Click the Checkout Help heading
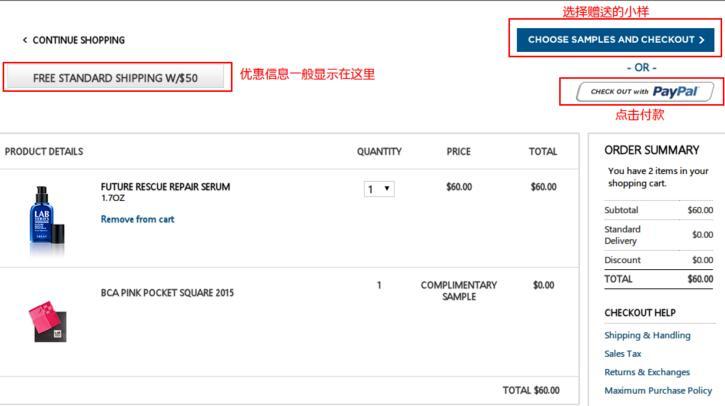 pos(640,313)
